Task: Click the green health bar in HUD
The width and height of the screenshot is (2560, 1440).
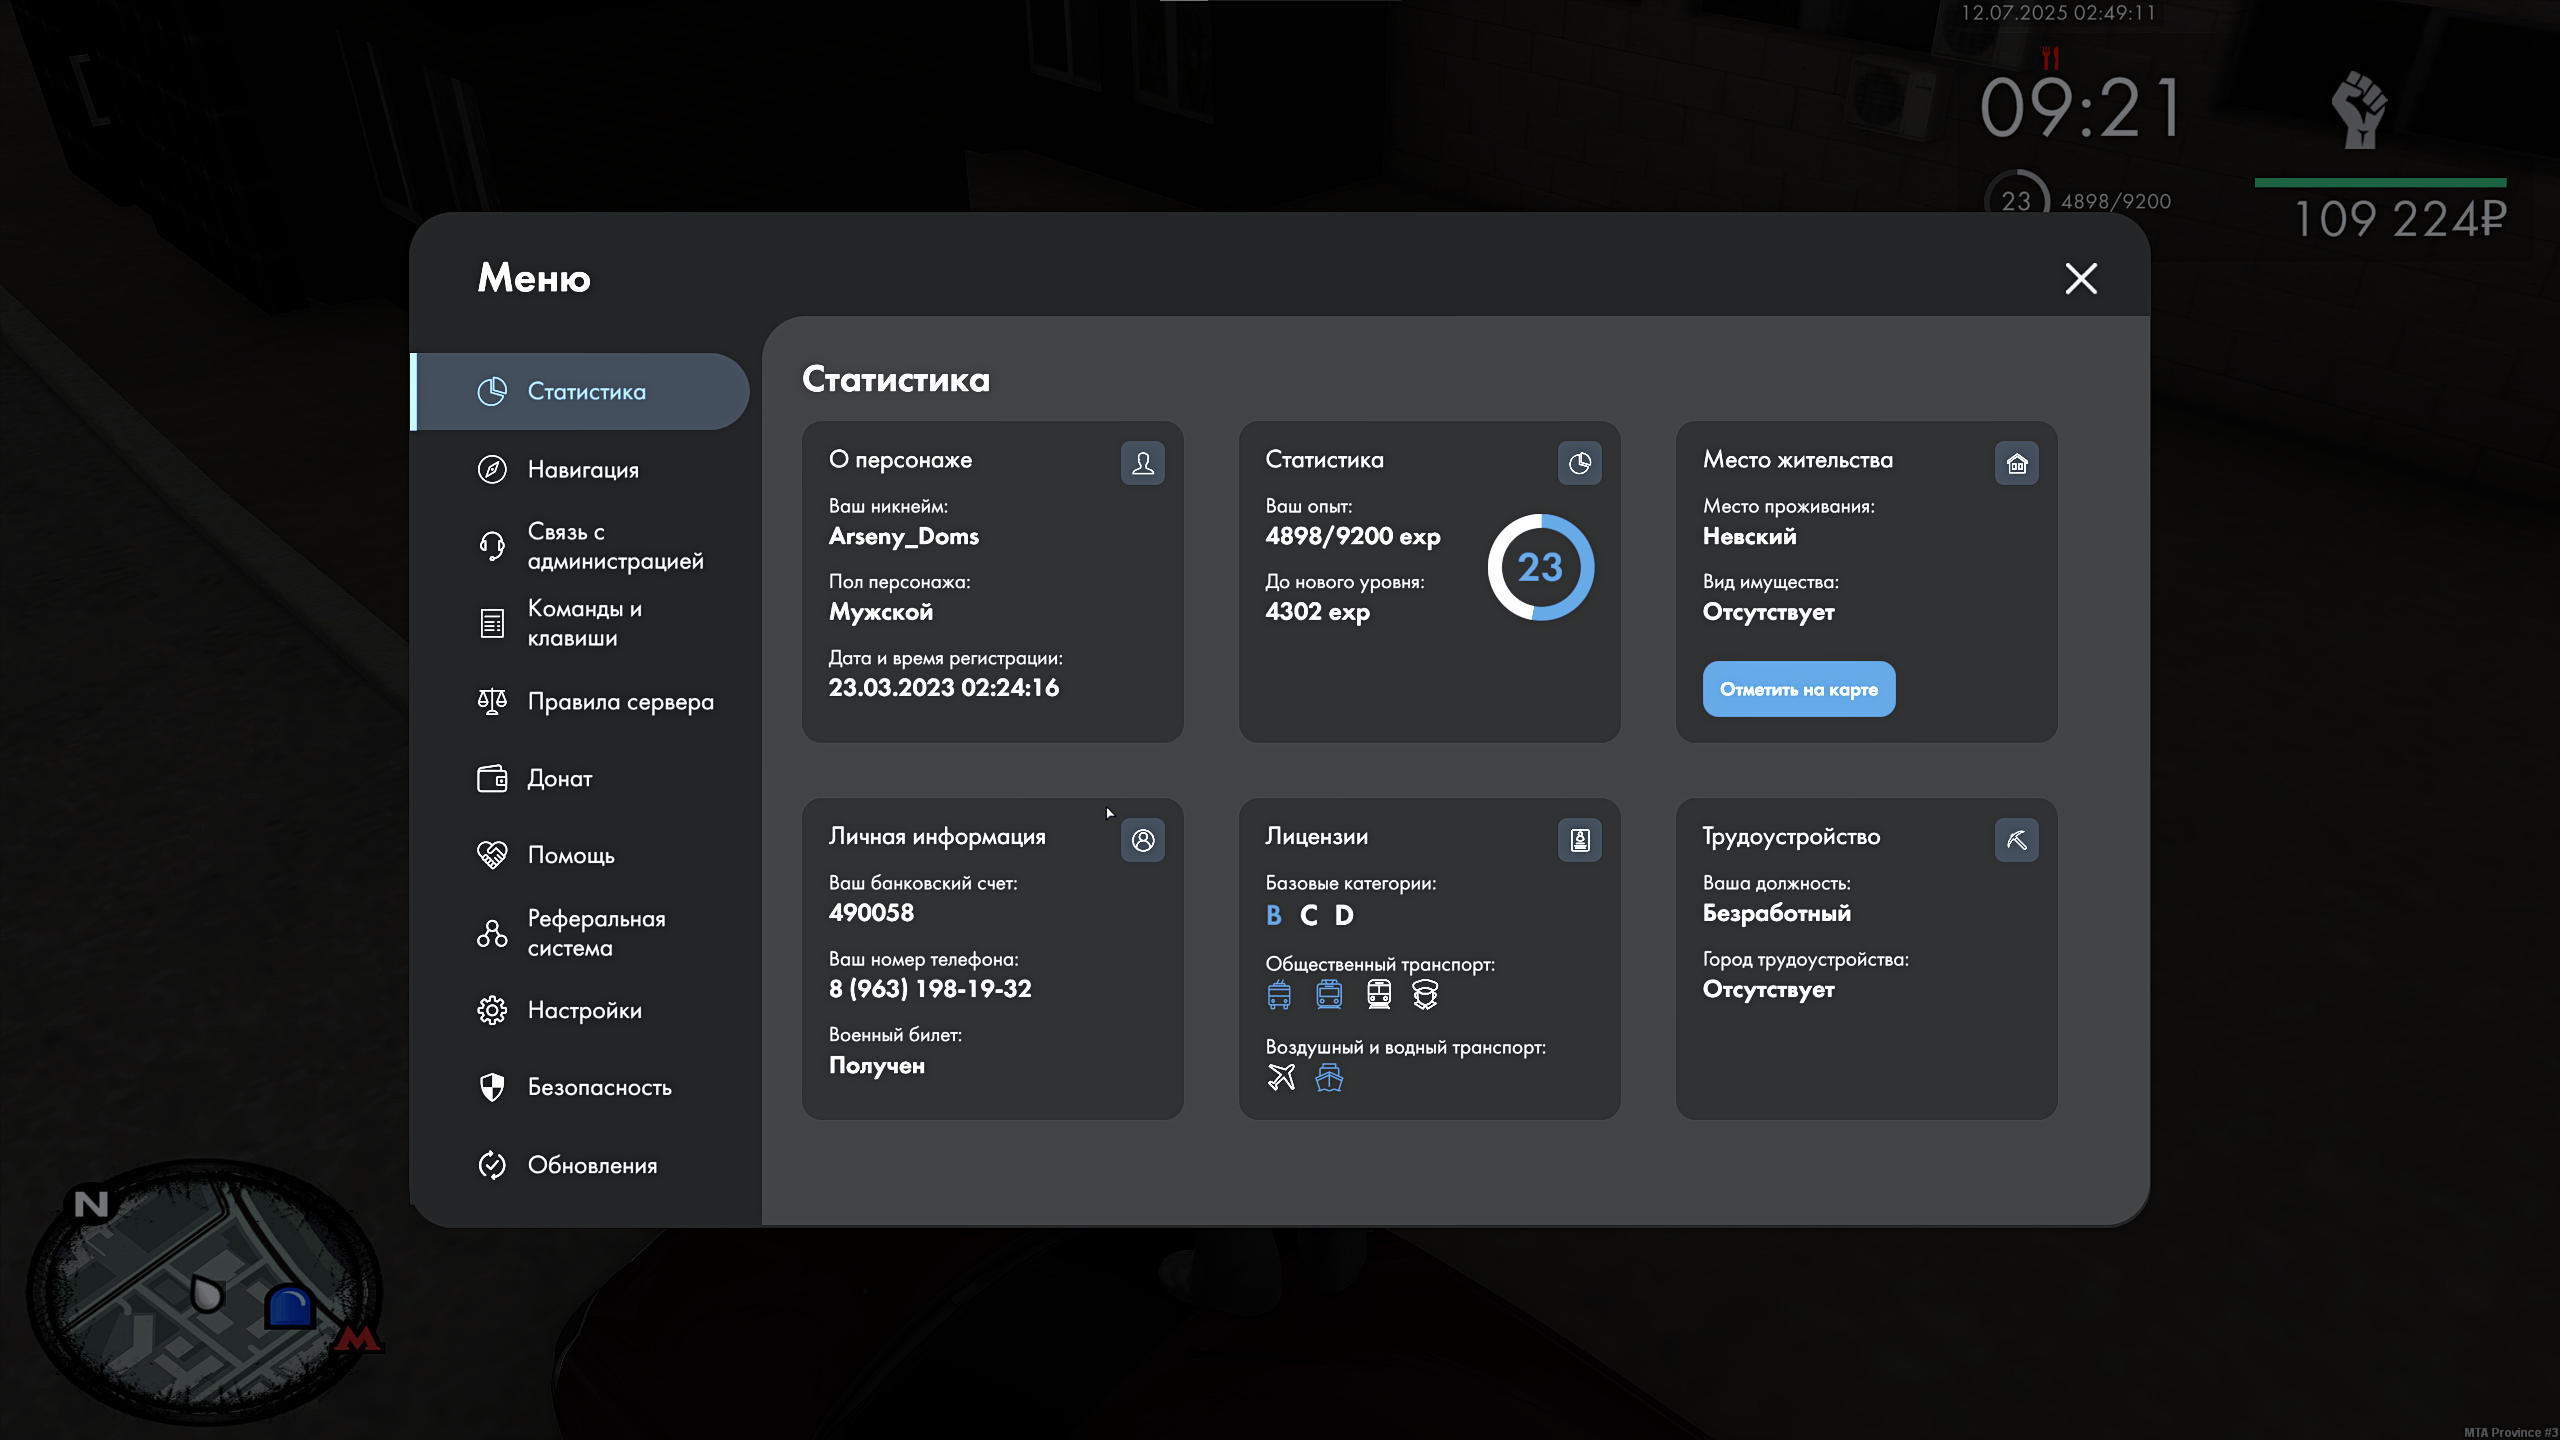Action: point(2380,183)
